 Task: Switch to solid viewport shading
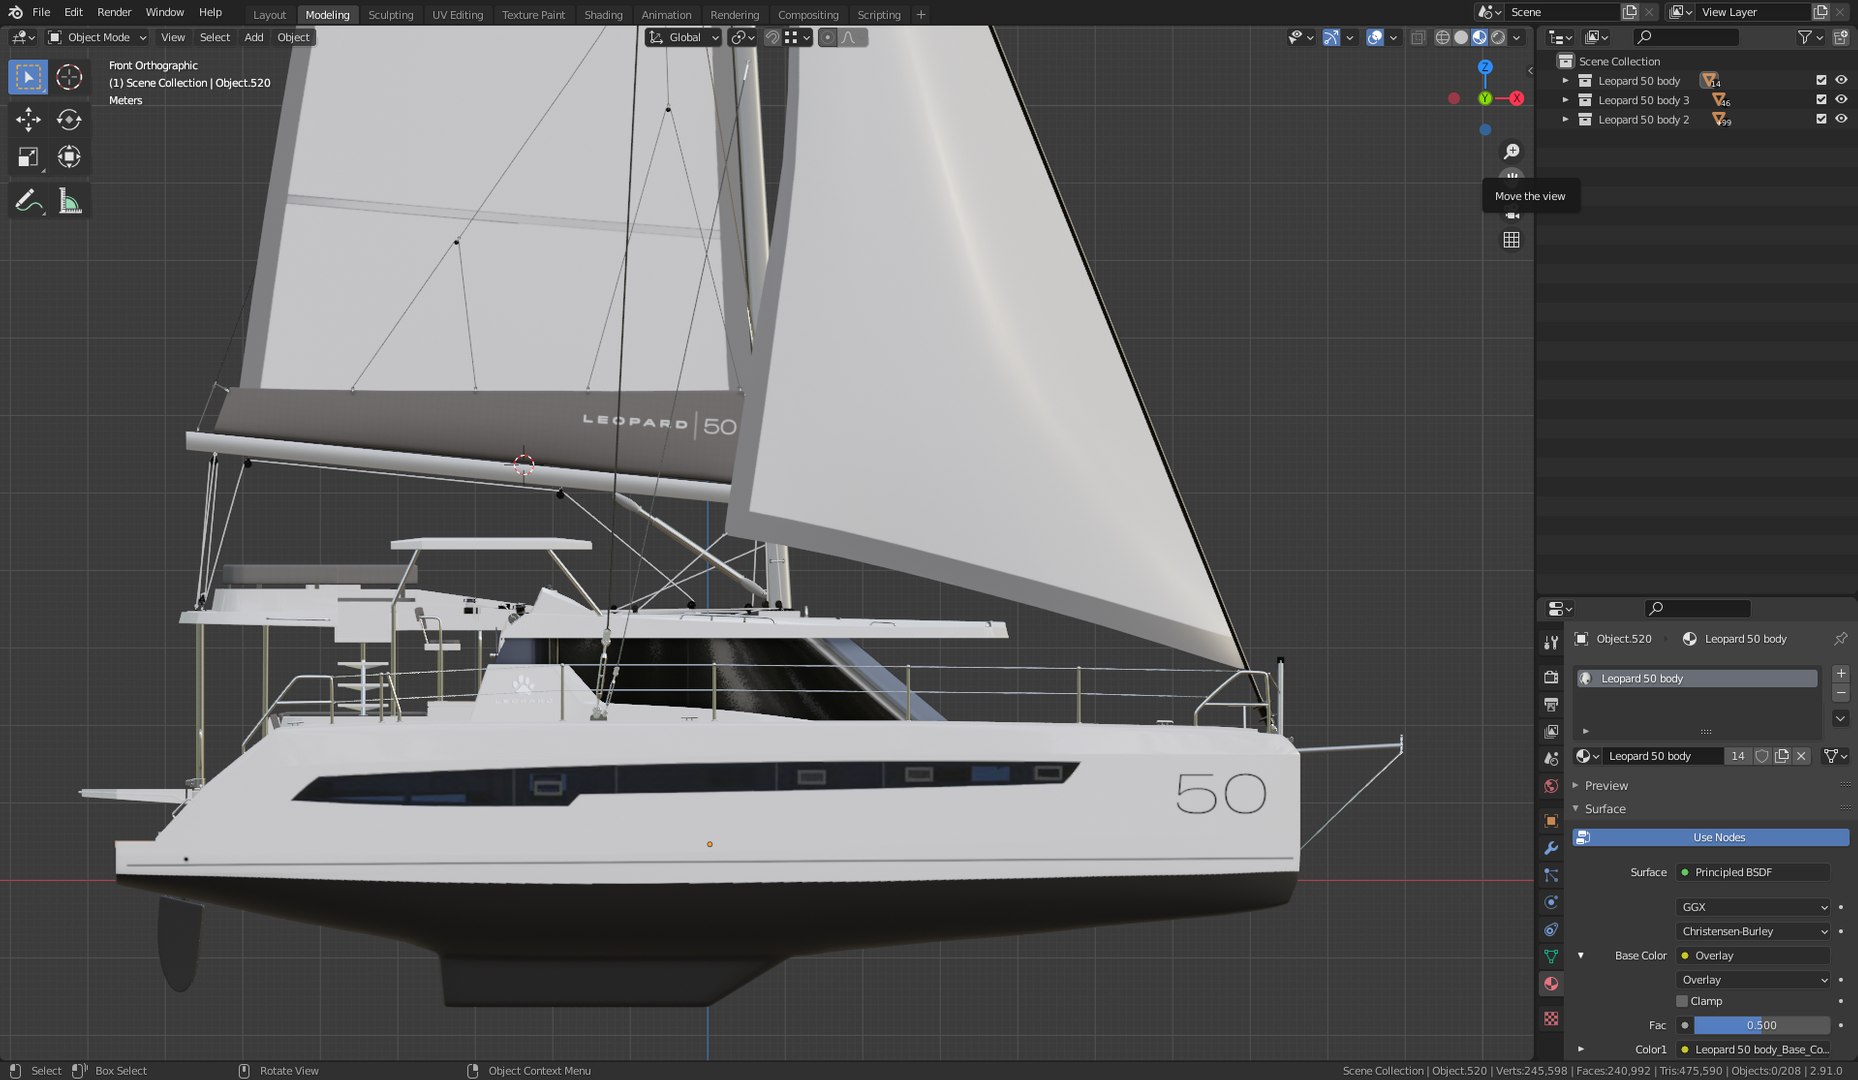point(1461,37)
